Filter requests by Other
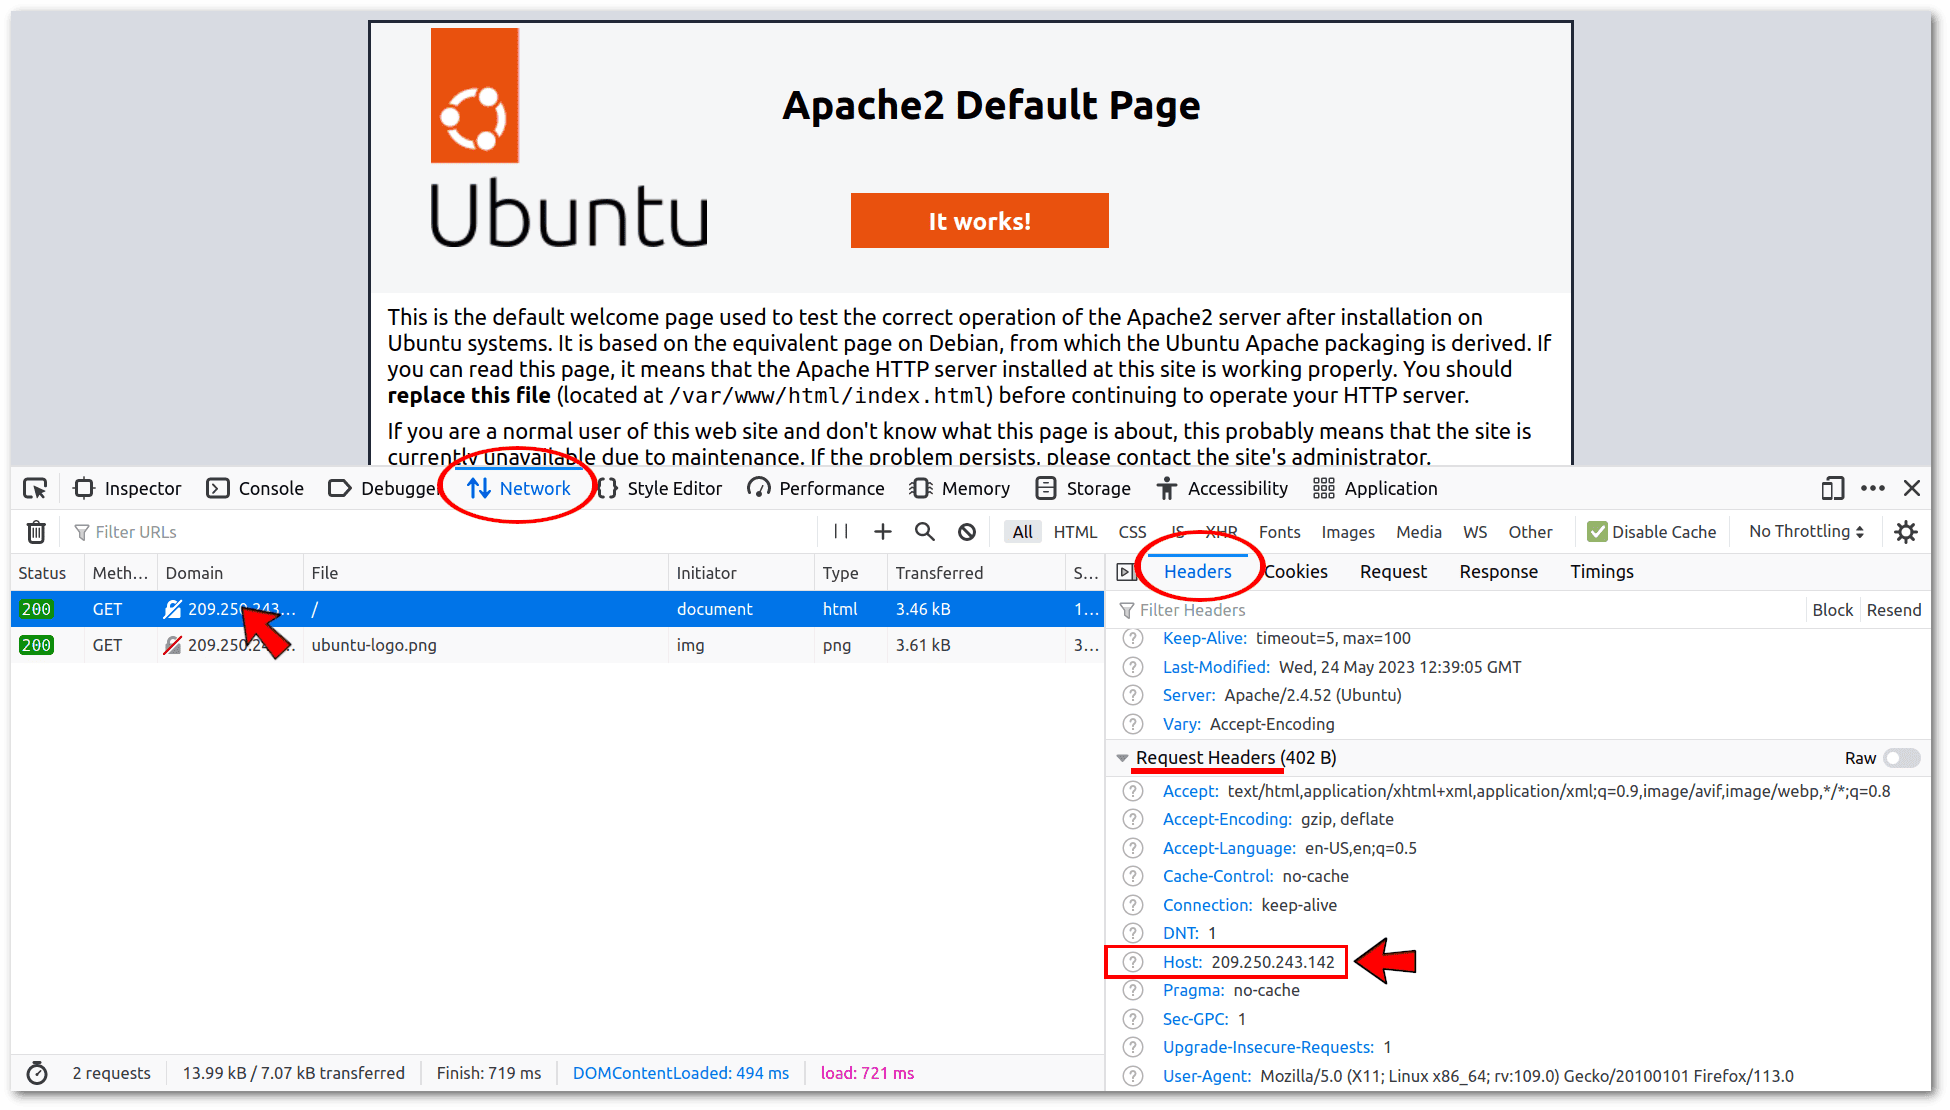Viewport: 1950px width, 1110px height. (x=1530, y=532)
